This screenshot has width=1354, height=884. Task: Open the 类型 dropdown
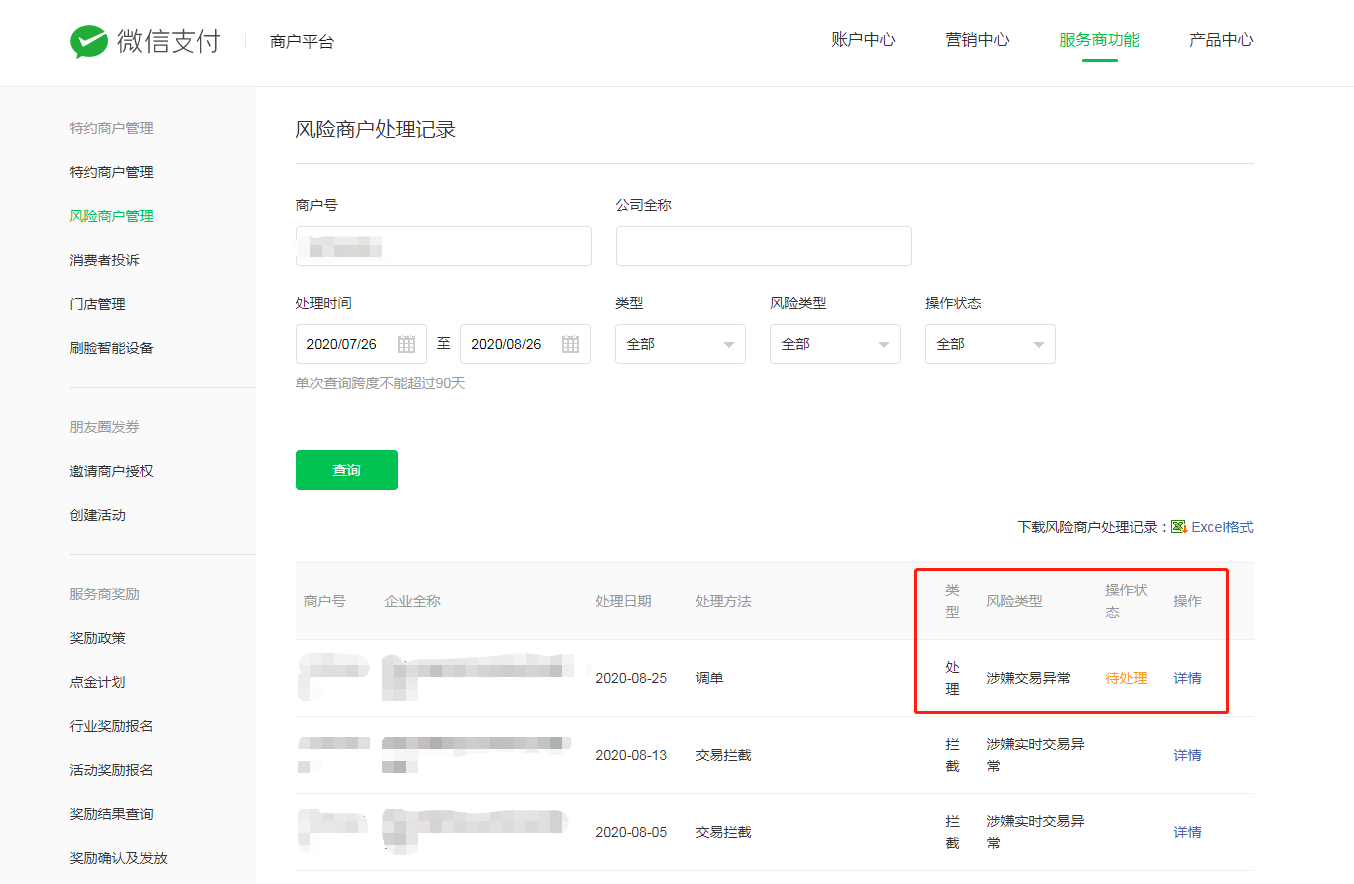tap(680, 344)
